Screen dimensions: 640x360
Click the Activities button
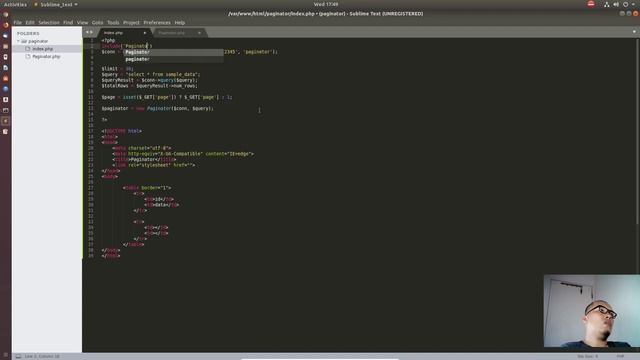pyautogui.click(x=15, y=4)
